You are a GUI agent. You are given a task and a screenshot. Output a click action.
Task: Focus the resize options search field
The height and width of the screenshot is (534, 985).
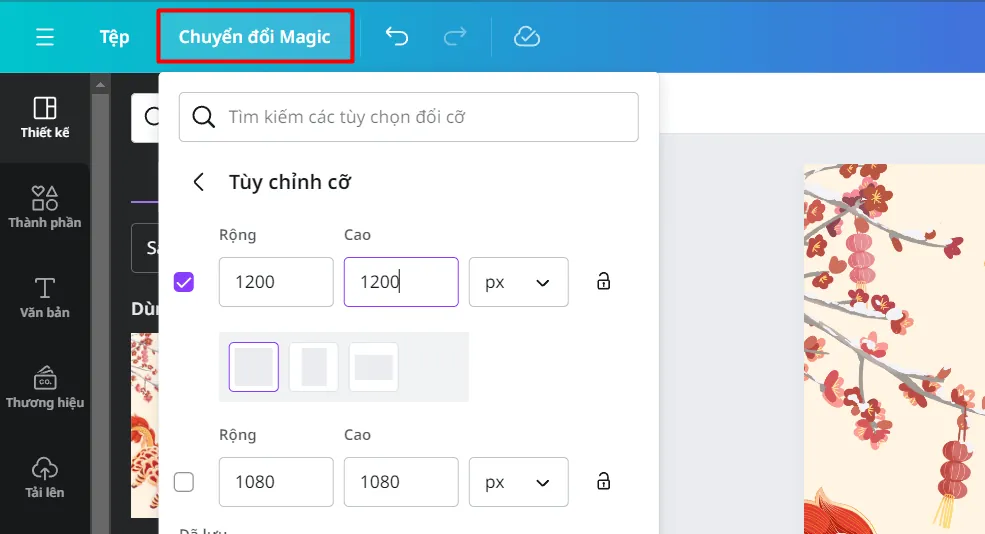pyautogui.click(x=408, y=117)
